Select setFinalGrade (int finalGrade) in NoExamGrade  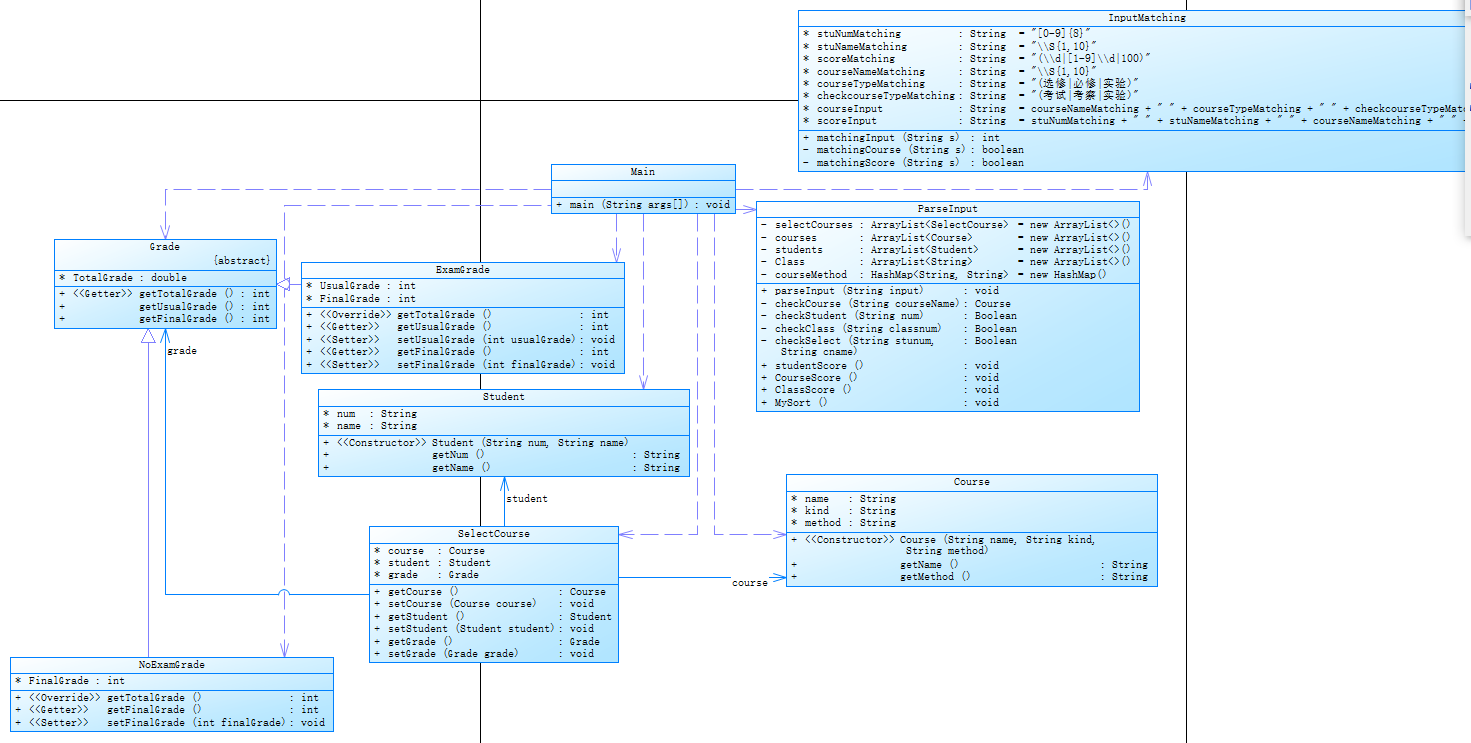click(x=170, y=723)
